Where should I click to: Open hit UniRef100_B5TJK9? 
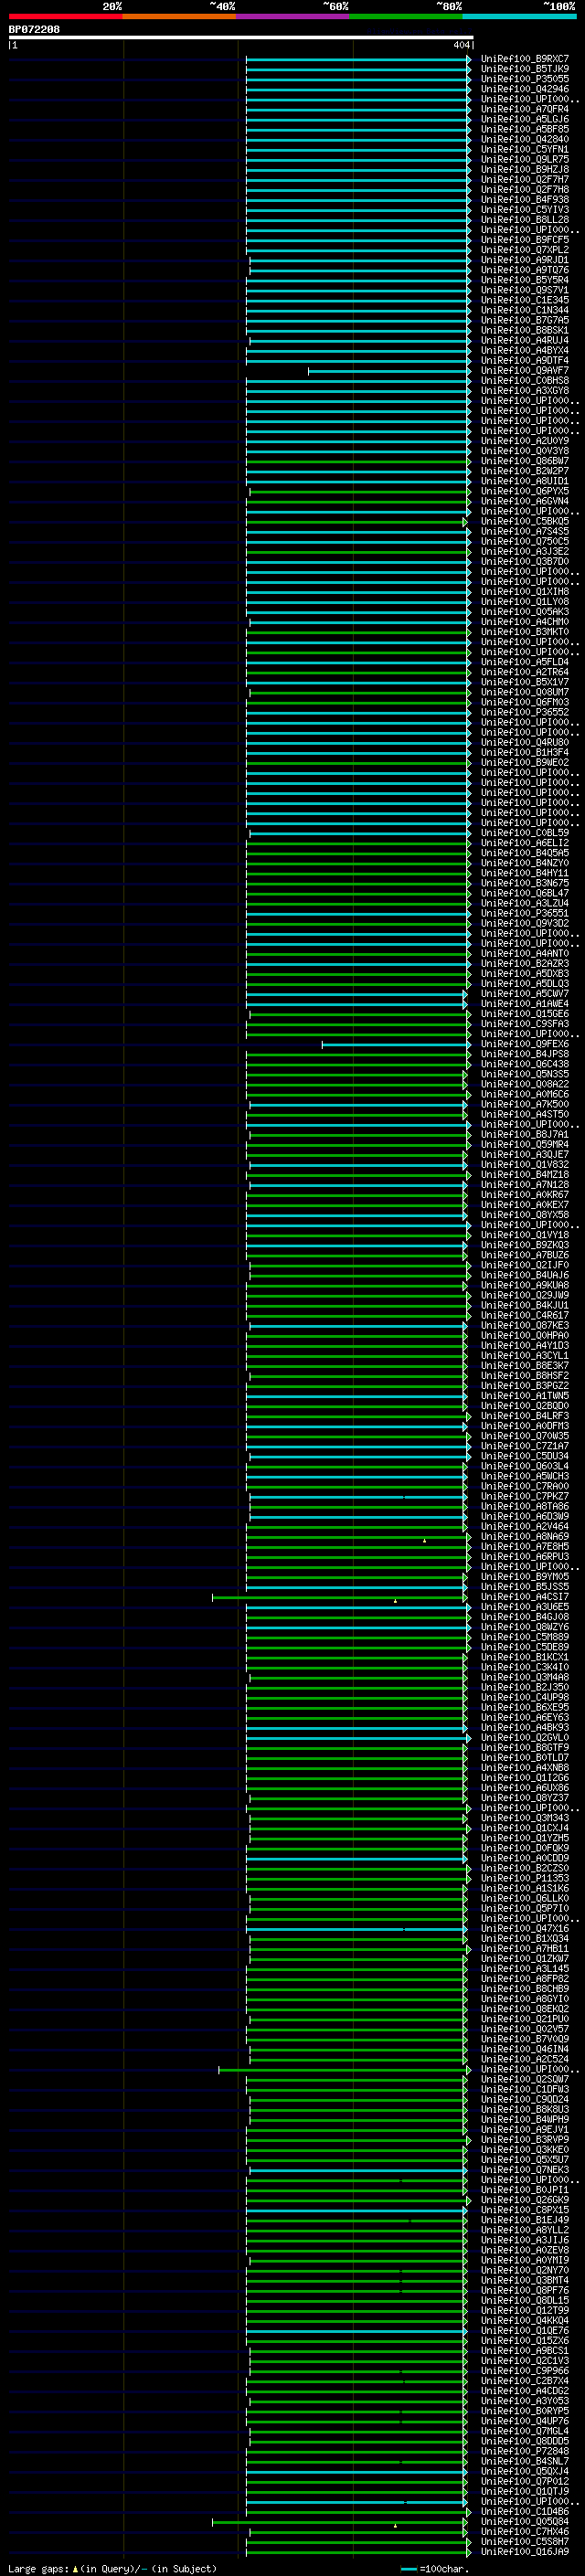(525, 69)
